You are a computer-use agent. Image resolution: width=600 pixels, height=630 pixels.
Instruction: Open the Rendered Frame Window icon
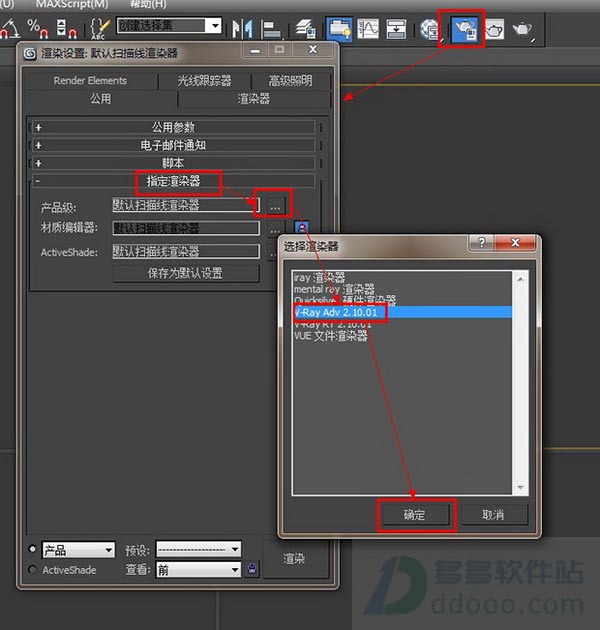[x=494, y=29]
